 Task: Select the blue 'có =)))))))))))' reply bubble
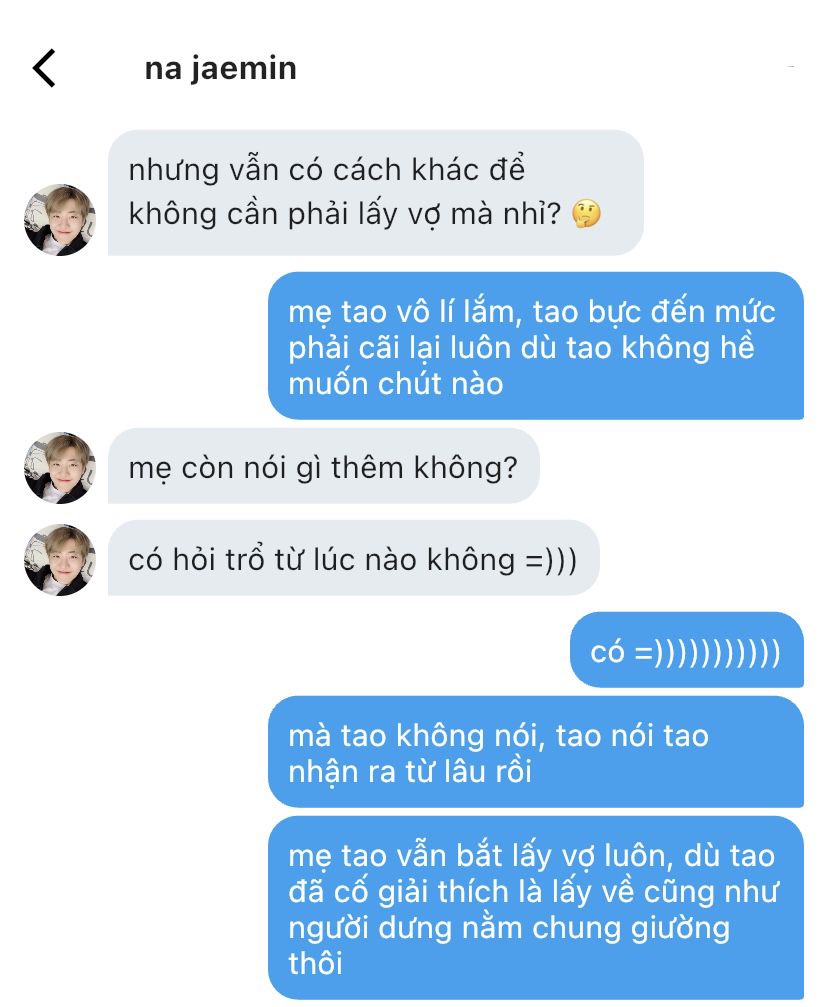[x=687, y=650]
